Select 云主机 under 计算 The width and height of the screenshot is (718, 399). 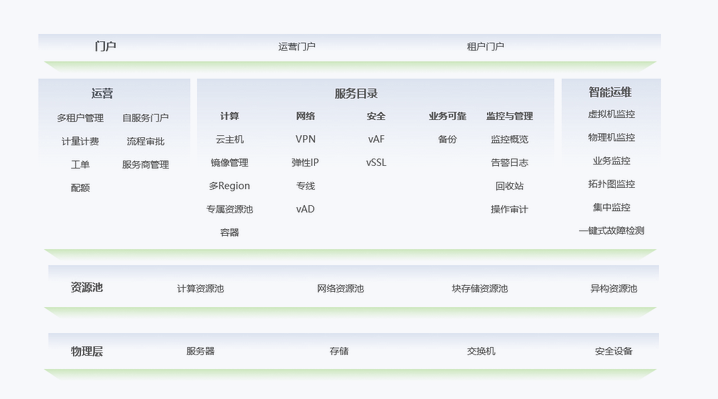tap(229, 139)
